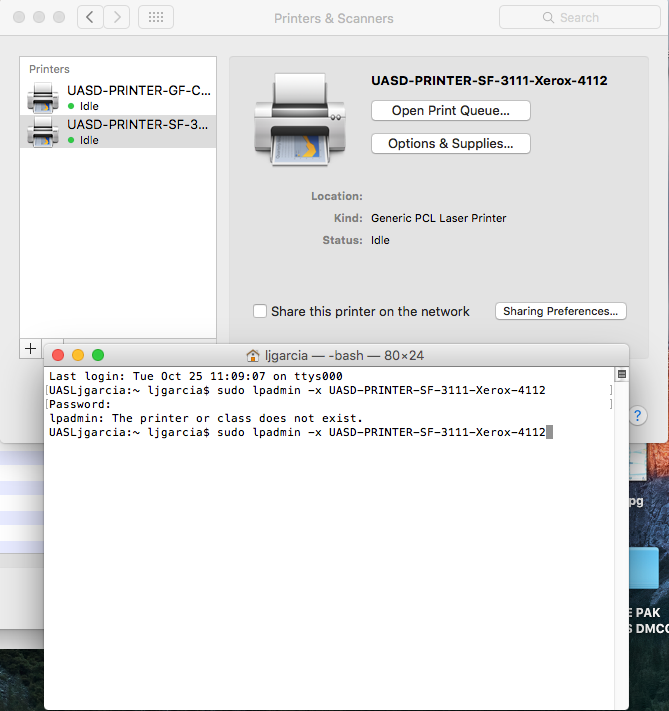
Task: Click the printer name heading UASD-PRINTER-SF-3111-Xerox-4112
Action: (x=489, y=81)
